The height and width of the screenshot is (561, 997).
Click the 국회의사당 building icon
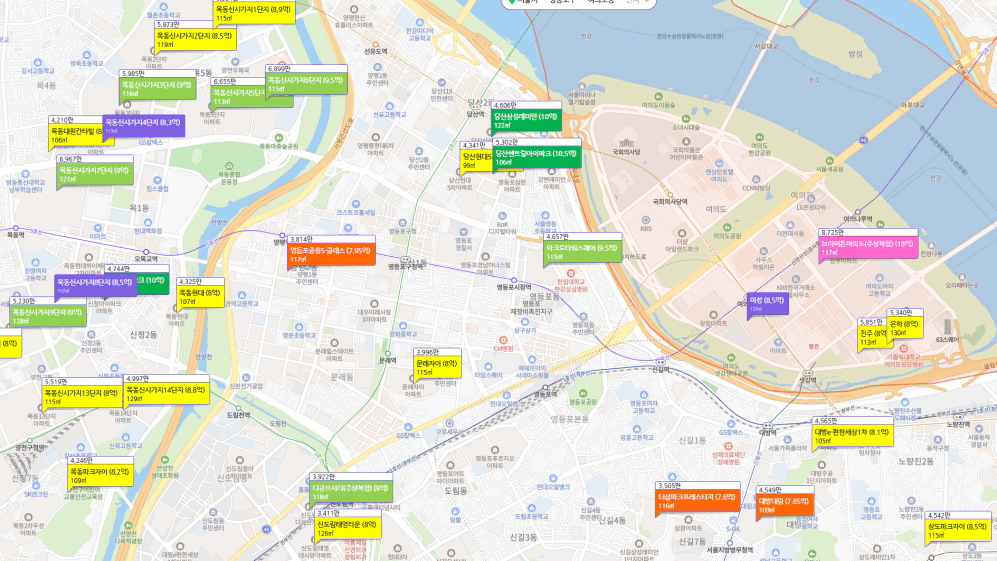[x=626, y=142]
